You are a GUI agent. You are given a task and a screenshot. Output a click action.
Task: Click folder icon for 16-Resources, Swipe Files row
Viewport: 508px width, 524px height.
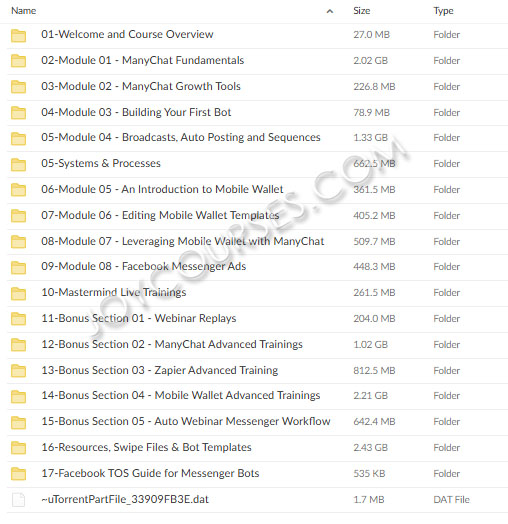pyautogui.click(x=18, y=448)
